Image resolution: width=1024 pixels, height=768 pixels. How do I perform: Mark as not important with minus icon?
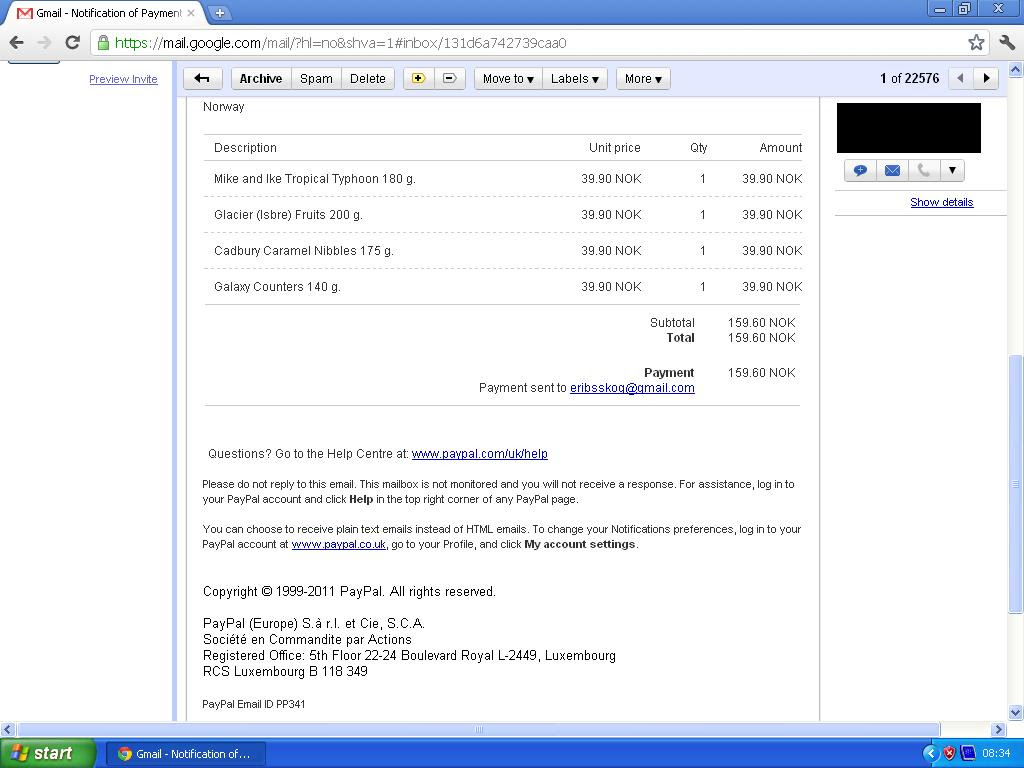449,78
